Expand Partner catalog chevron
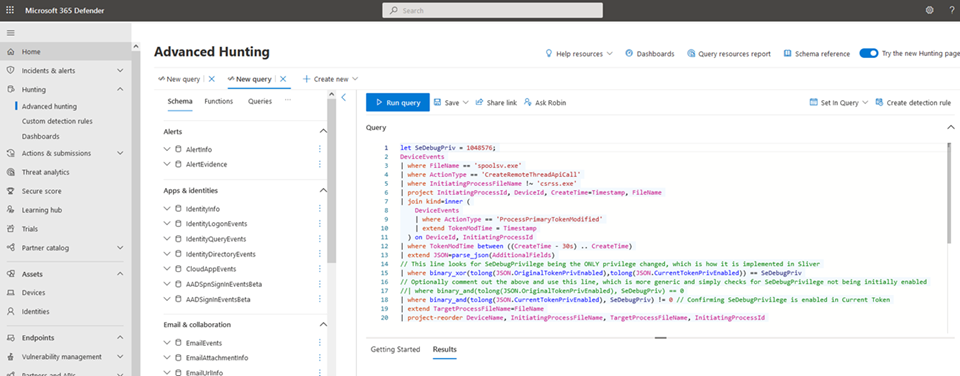 point(120,248)
